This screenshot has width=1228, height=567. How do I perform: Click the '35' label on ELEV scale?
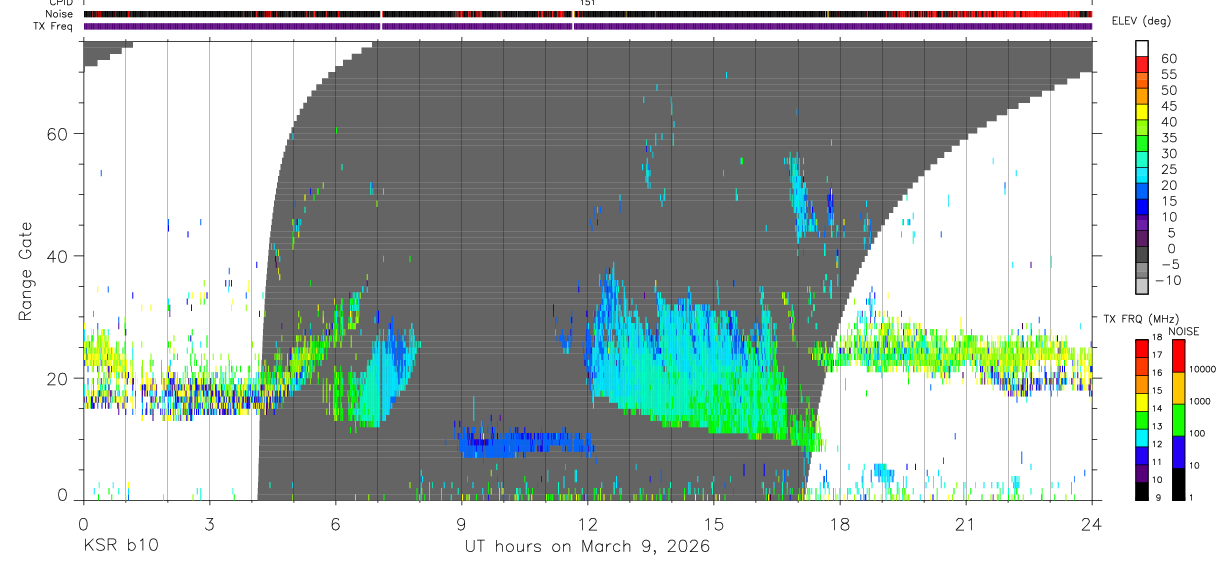1167,138
